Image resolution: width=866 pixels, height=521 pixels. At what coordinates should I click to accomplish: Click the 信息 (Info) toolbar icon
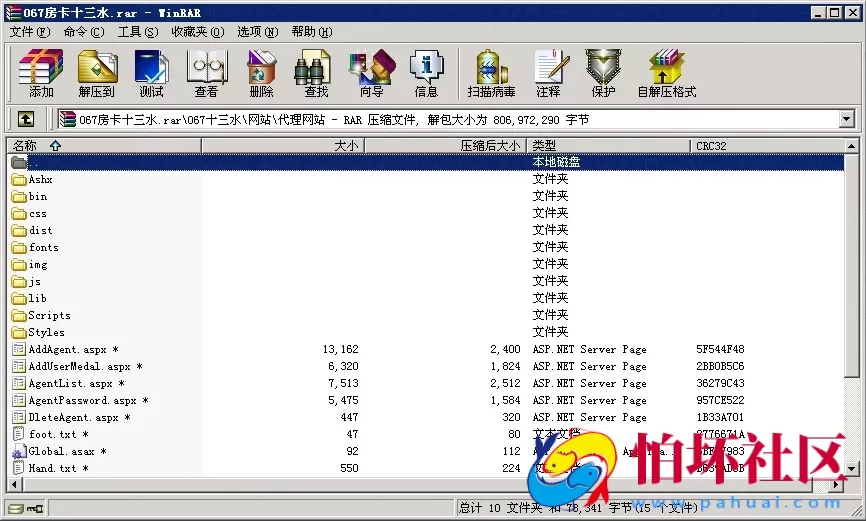(426, 73)
